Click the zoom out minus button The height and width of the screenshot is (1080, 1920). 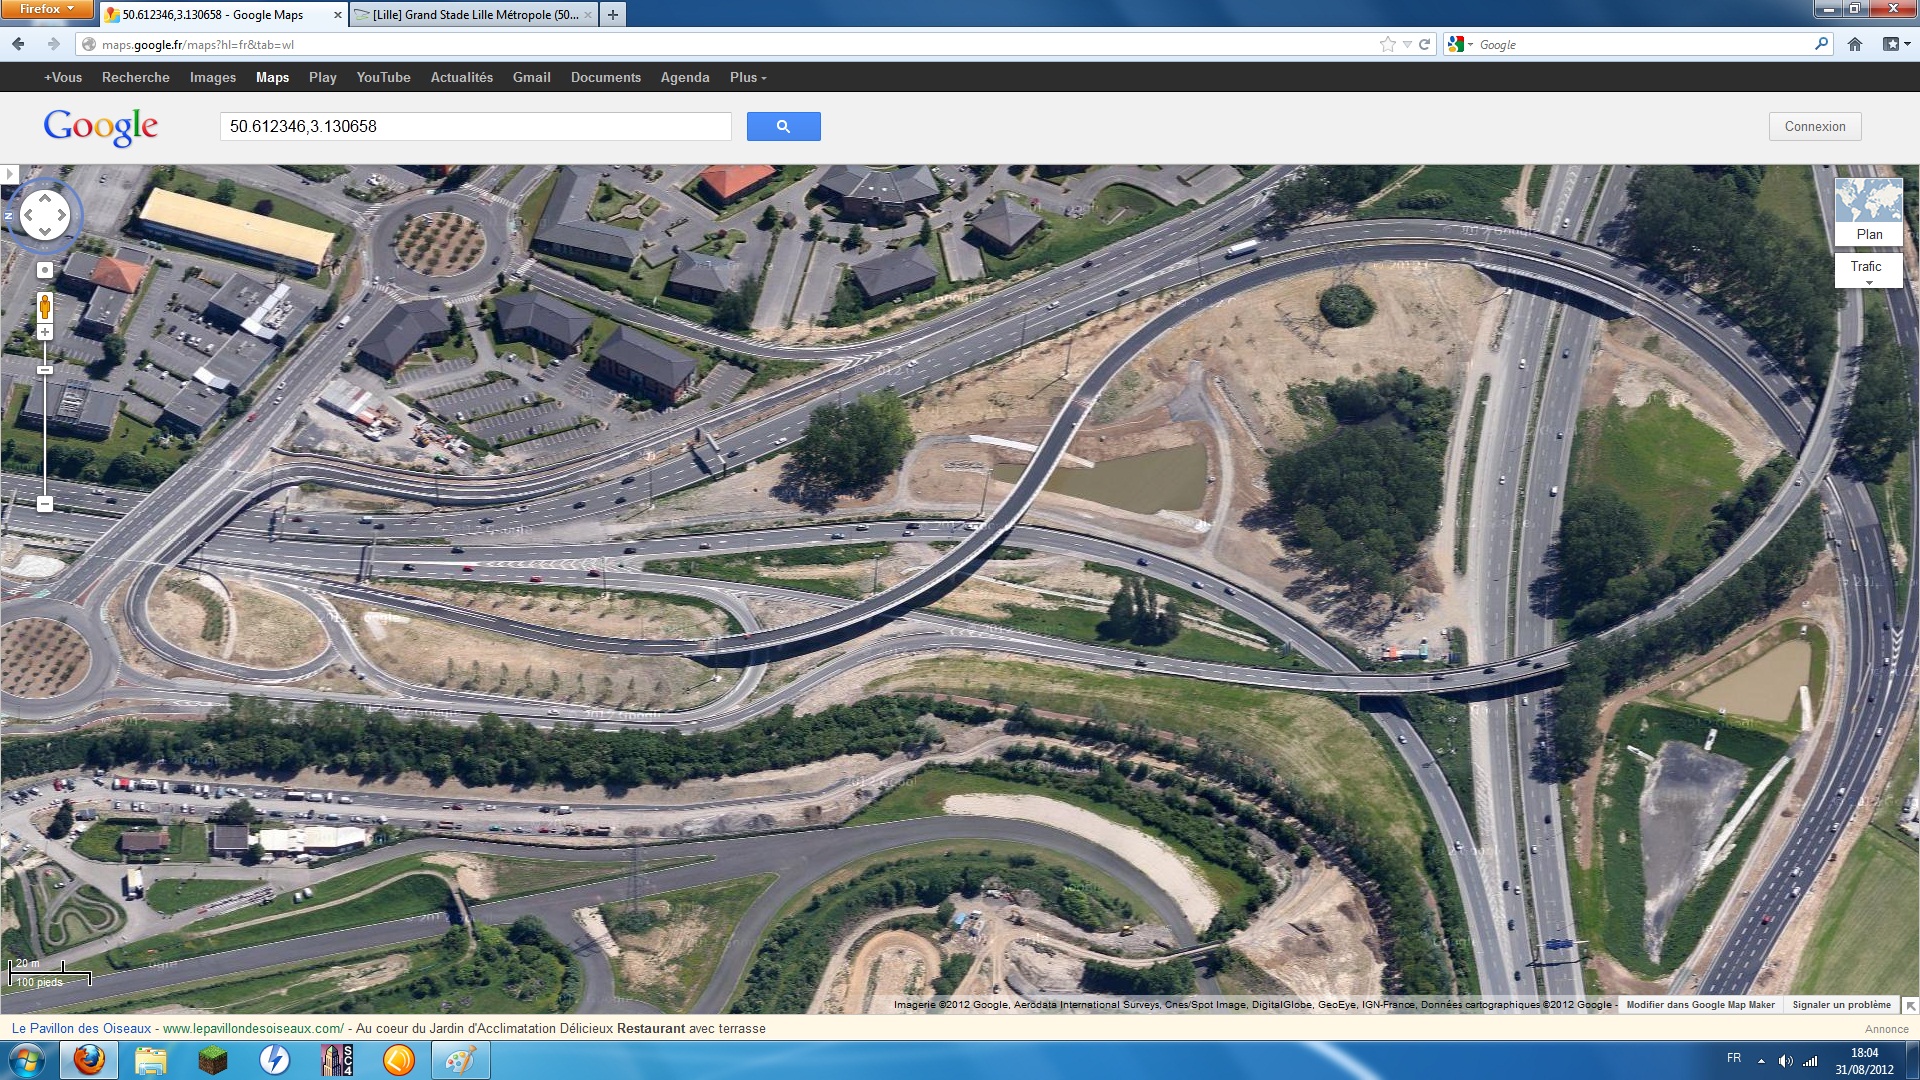point(44,504)
